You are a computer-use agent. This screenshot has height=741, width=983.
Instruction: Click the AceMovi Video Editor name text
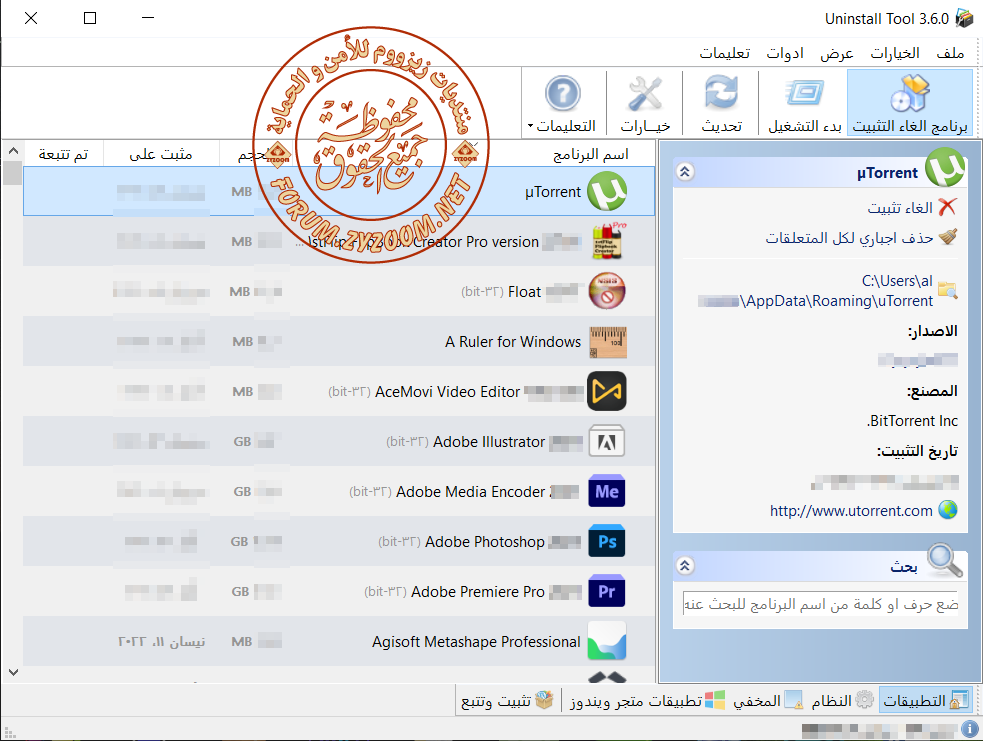pyautogui.click(x=447, y=392)
